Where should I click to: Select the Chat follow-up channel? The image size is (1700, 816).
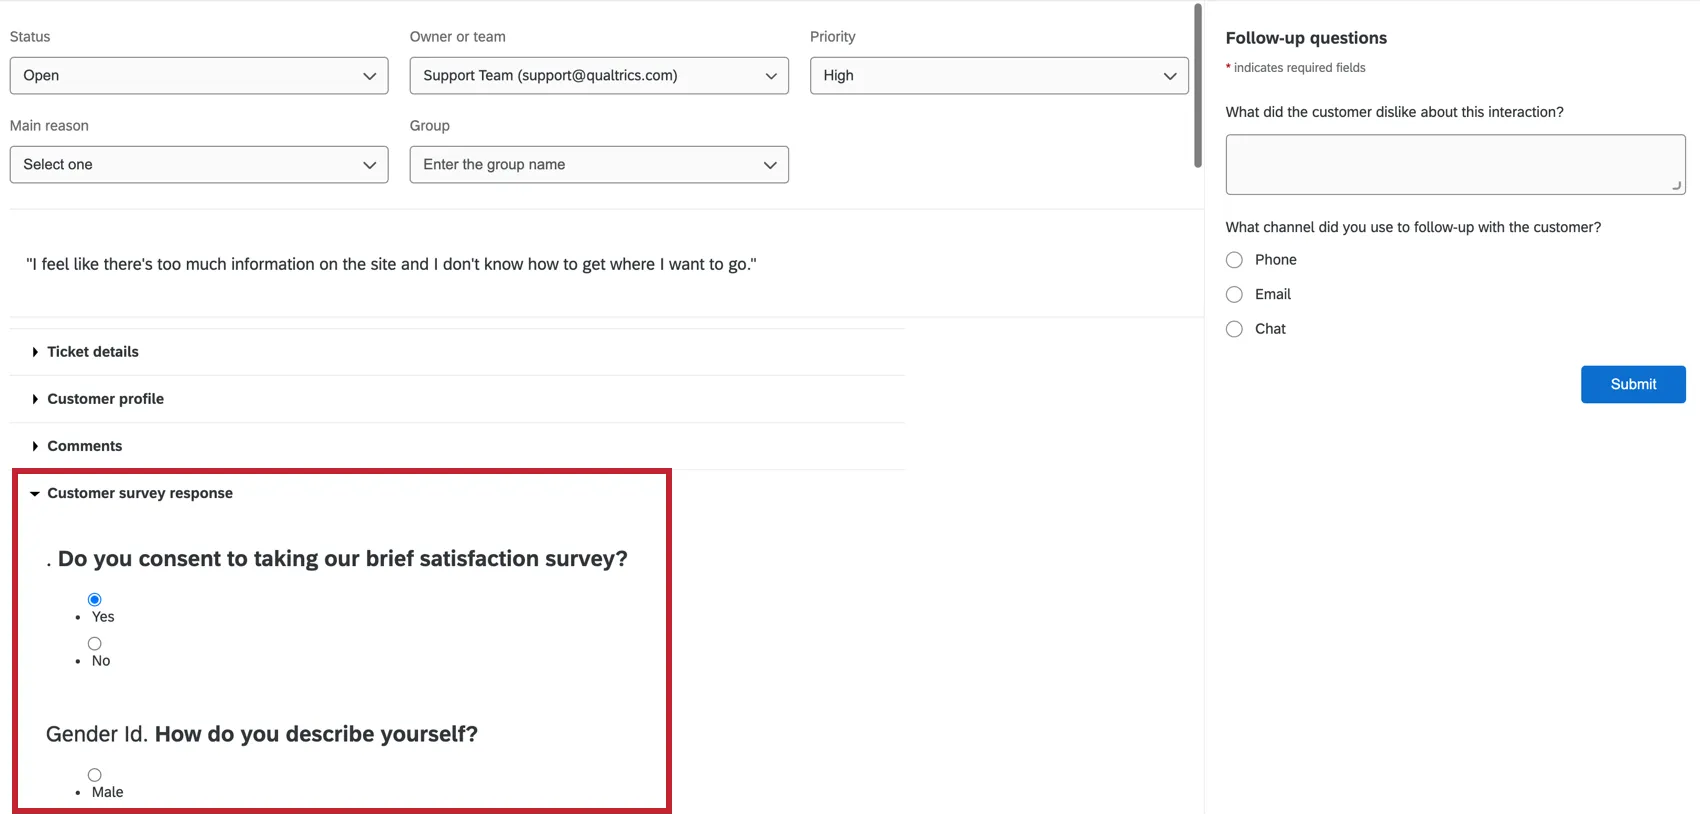pos(1235,329)
